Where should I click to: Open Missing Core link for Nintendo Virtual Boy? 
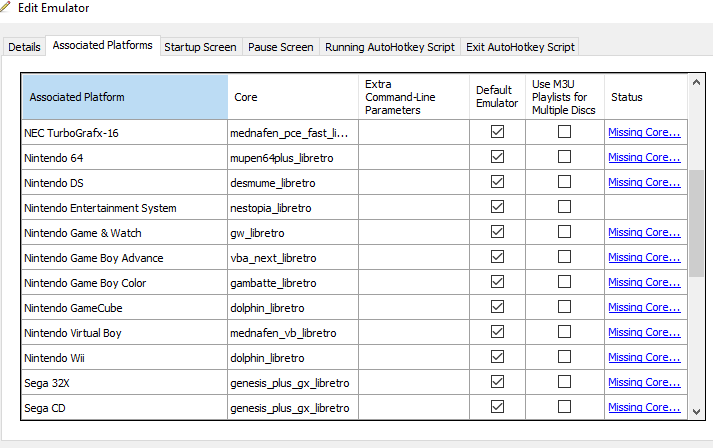(644, 332)
